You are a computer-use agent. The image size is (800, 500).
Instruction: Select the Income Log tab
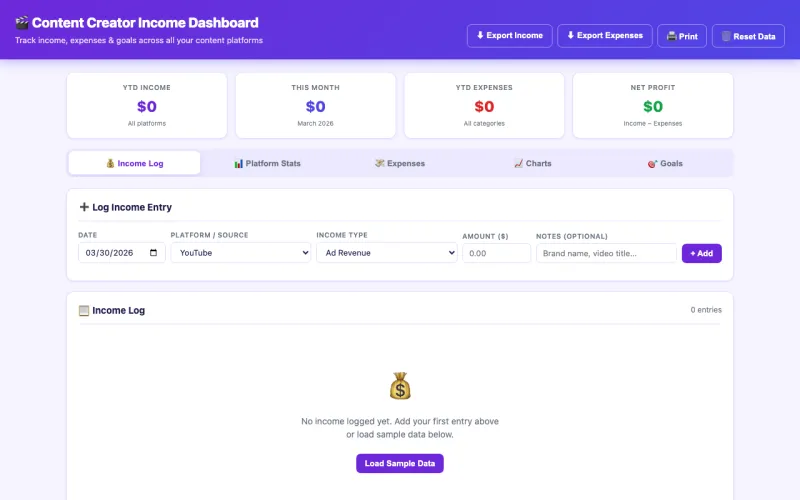(x=134, y=163)
